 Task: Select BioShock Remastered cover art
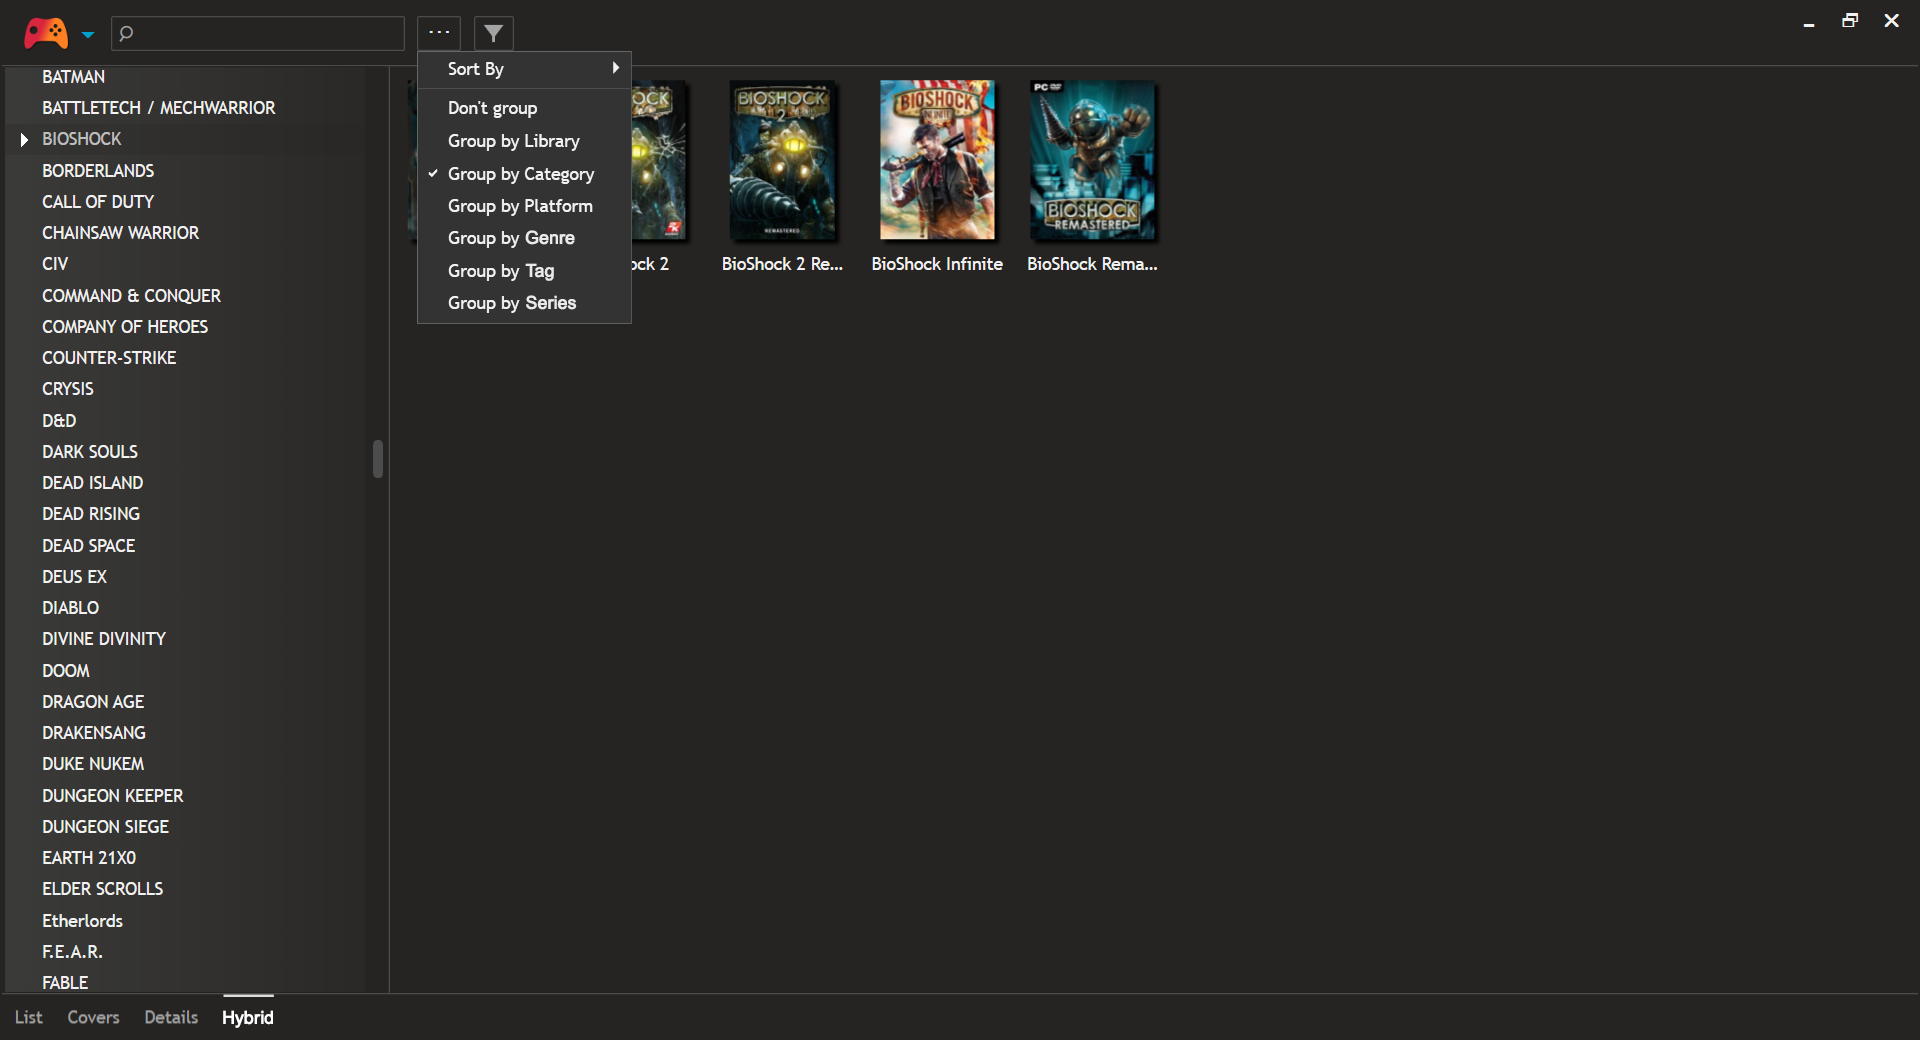coord(1092,161)
